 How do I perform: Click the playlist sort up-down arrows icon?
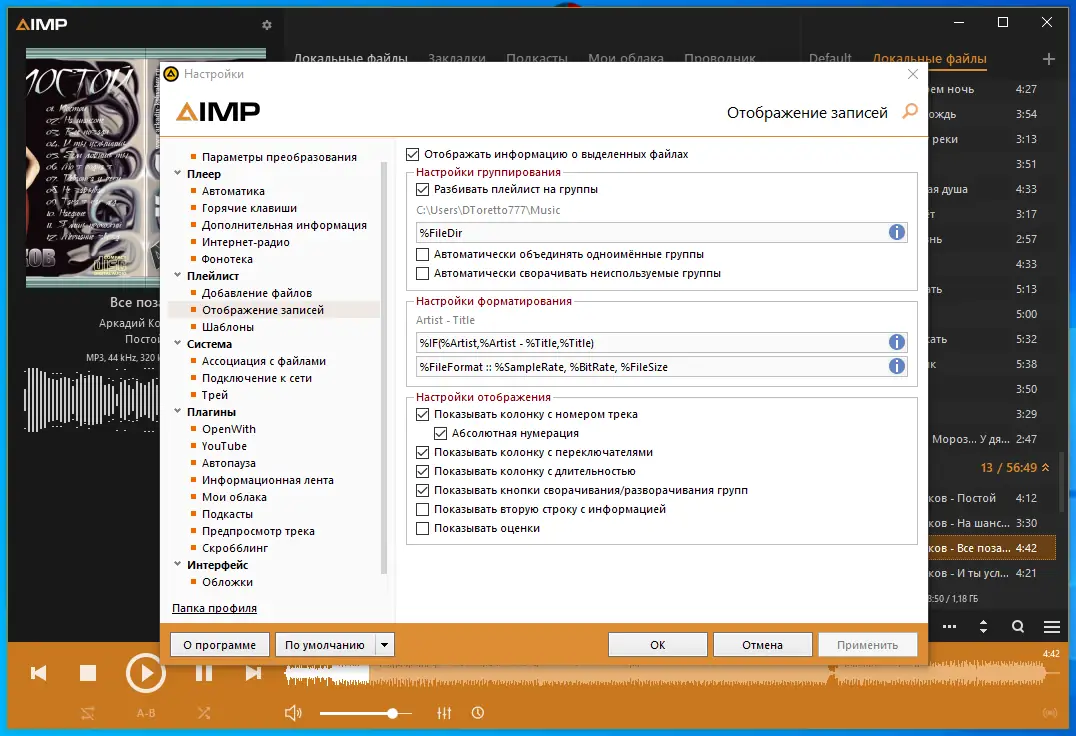pos(983,626)
